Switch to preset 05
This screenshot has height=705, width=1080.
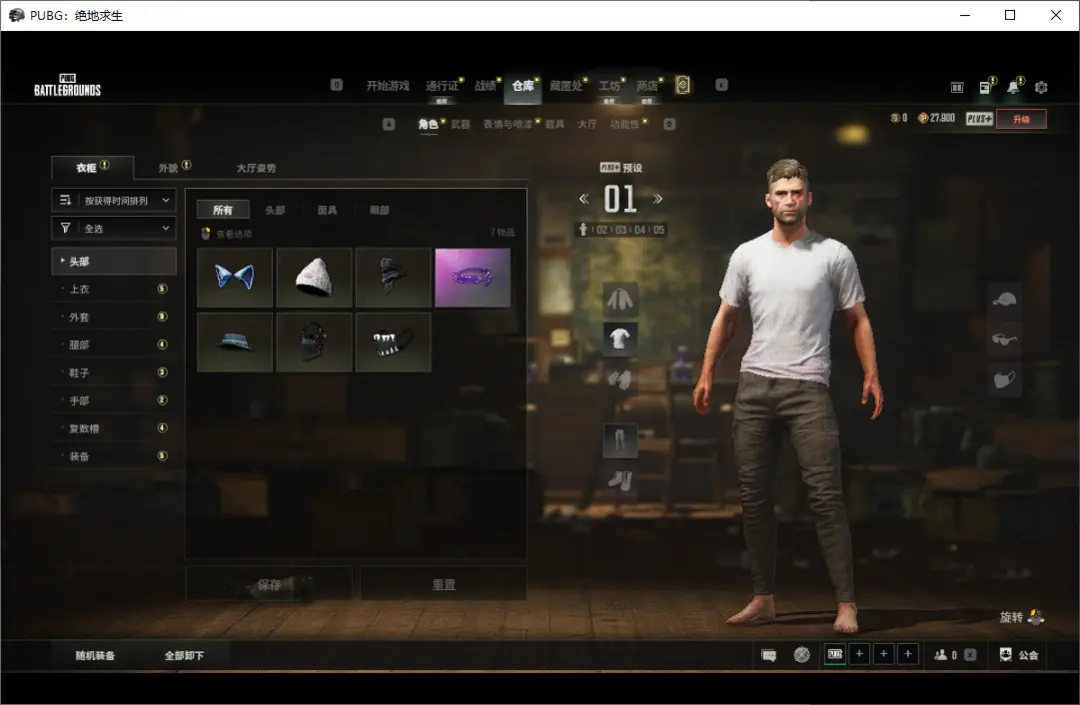click(659, 230)
